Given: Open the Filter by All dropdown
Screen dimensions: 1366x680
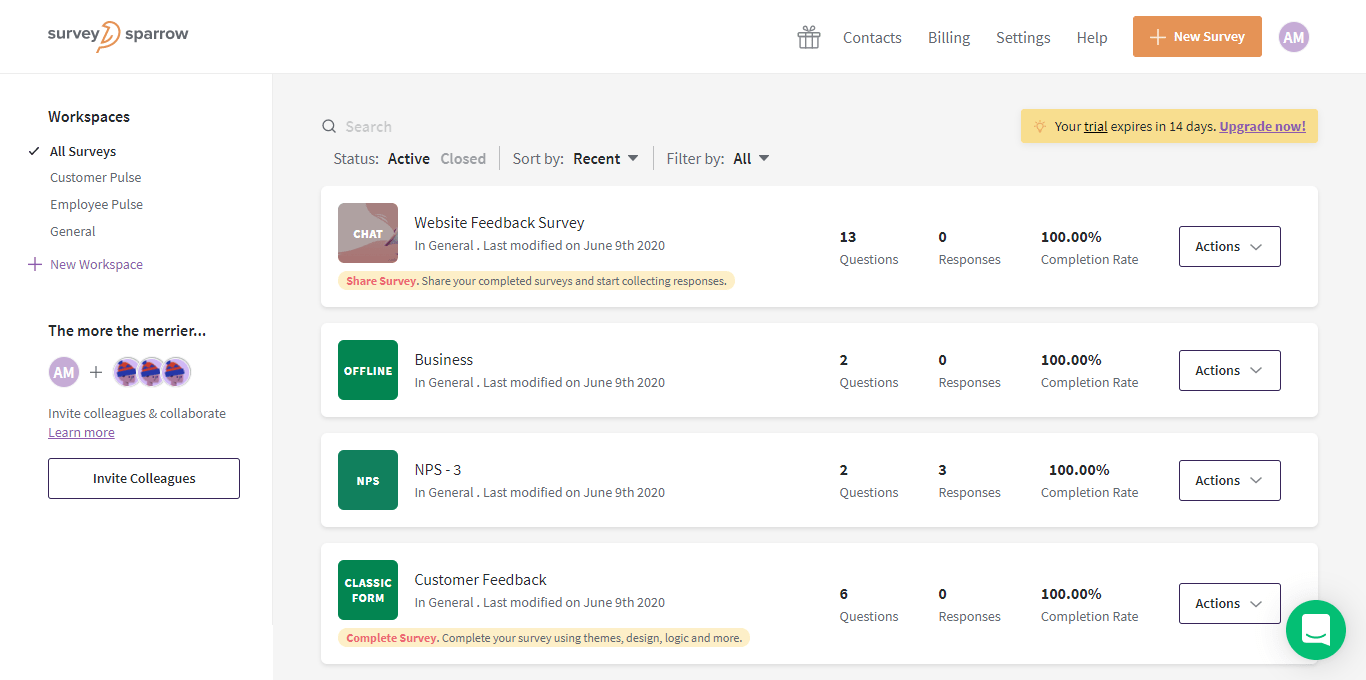Looking at the screenshot, I should 751,159.
